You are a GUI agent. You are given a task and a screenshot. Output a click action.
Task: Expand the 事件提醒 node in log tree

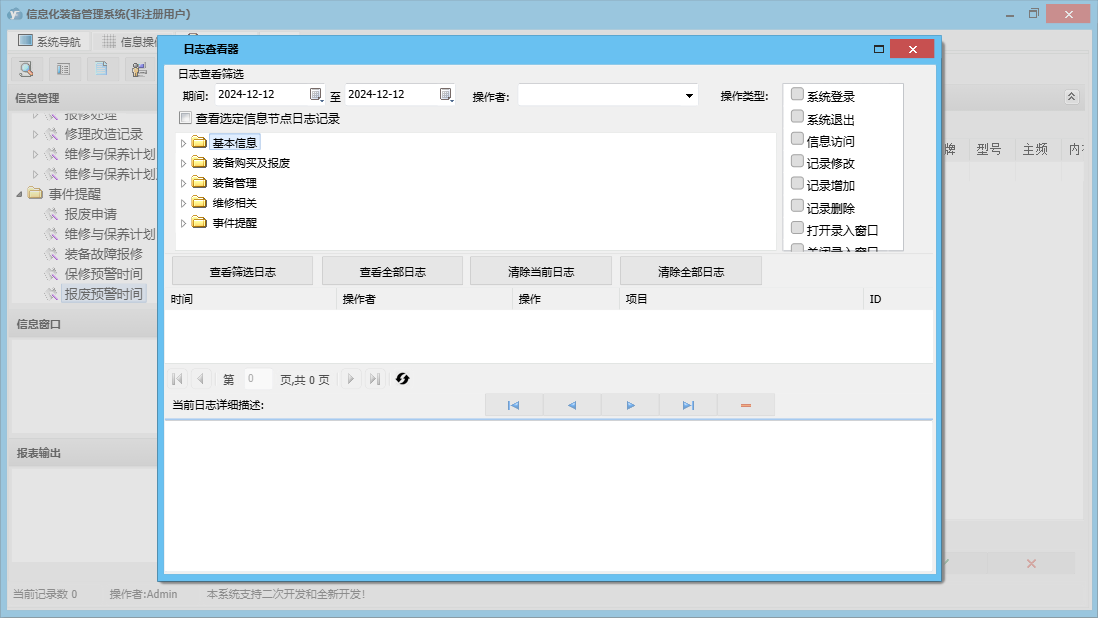point(183,223)
